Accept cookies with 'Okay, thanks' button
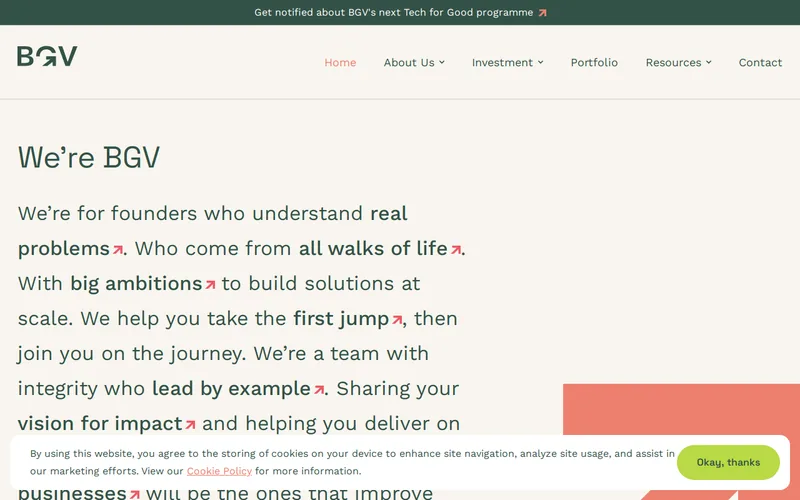 [x=728, y=462]
